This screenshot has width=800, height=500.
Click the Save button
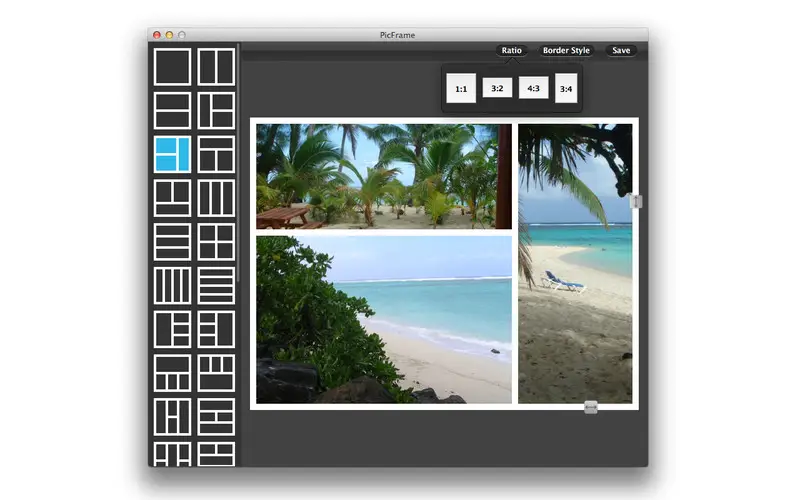(x=621, y=51)
